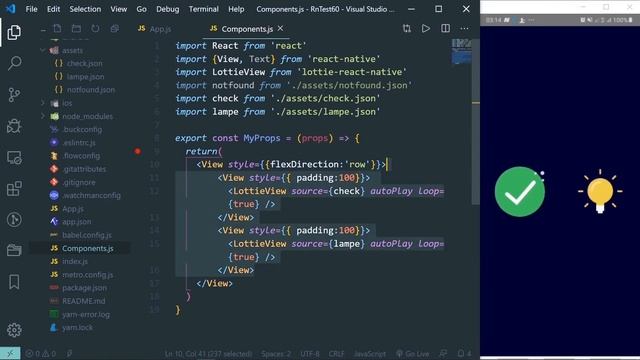Viewport: 640px width, 360px height.
Task: Open the Extensions view
Action: tap(14, 189)
